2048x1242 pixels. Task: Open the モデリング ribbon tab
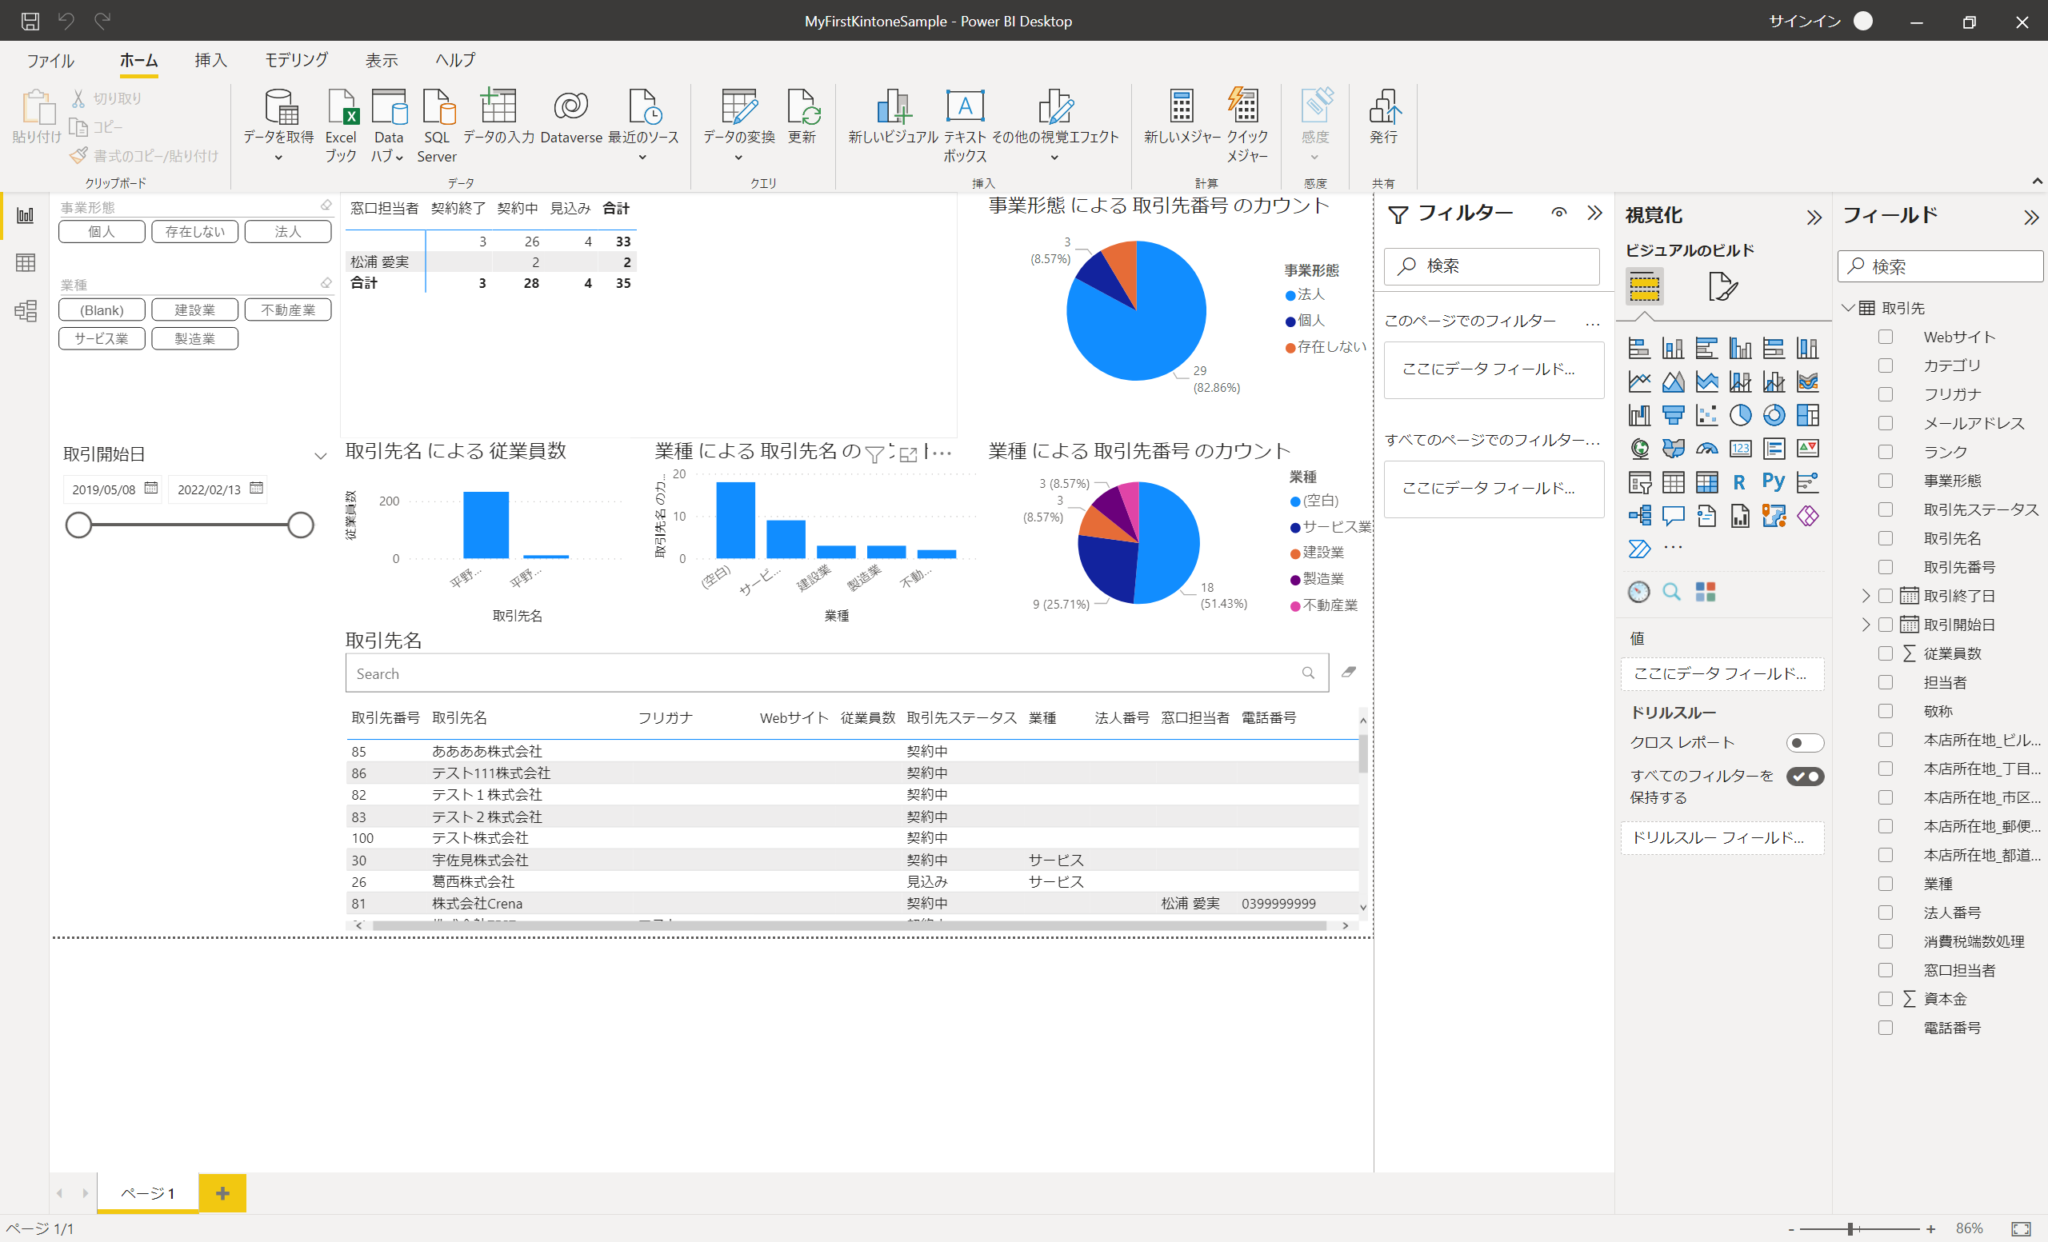point(294,60)
